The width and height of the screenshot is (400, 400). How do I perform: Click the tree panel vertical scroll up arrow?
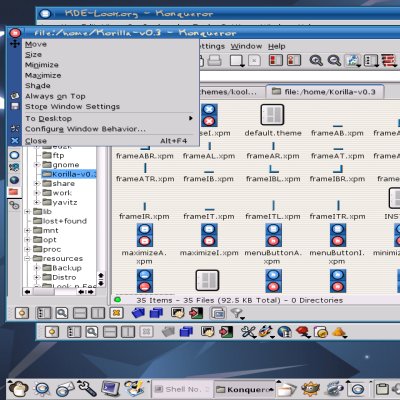(x=101, y=275)
